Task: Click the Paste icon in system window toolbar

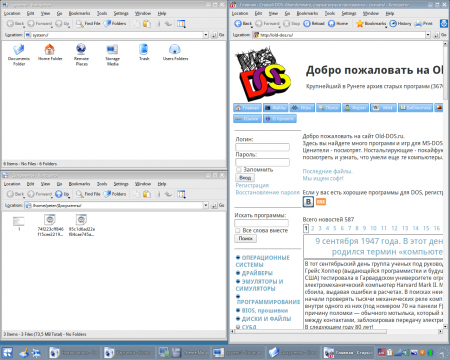Action: click(147, 24)
